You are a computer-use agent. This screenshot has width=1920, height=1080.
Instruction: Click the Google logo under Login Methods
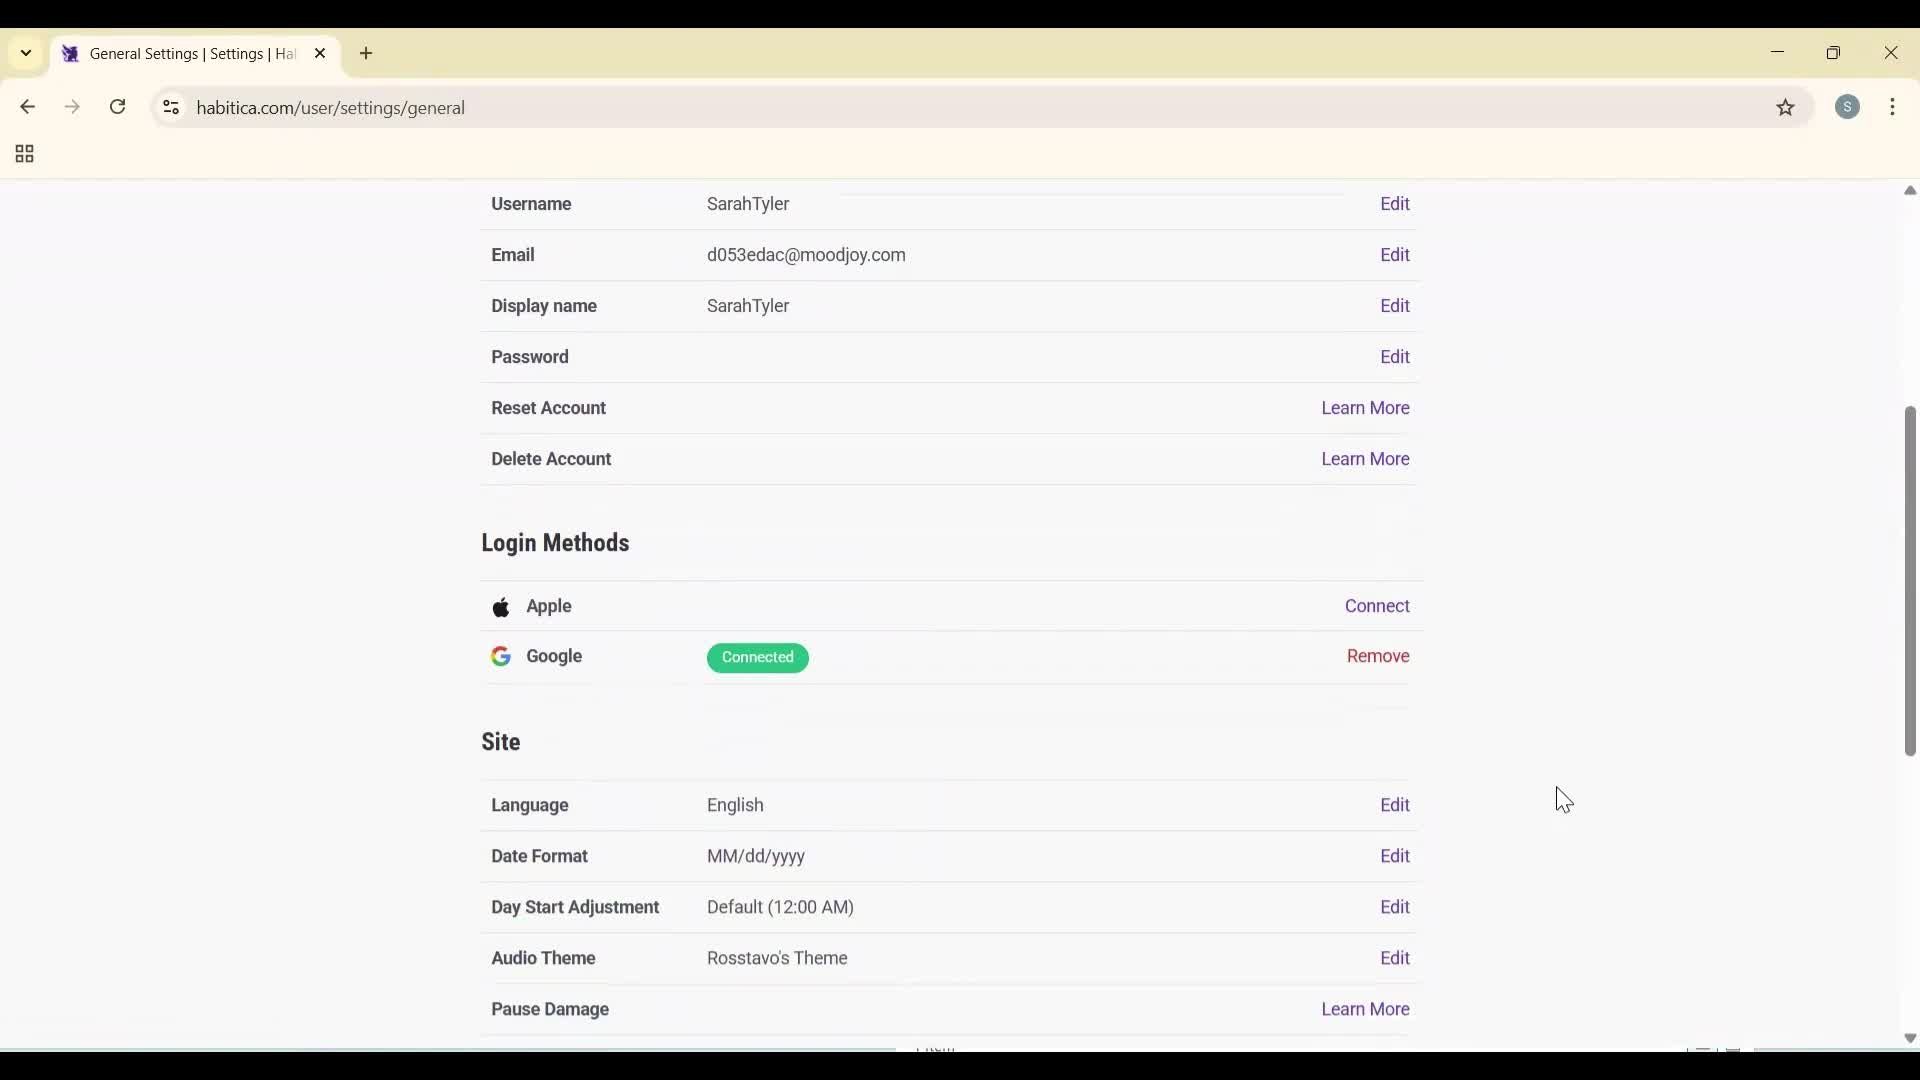click(x=501, y=657)
